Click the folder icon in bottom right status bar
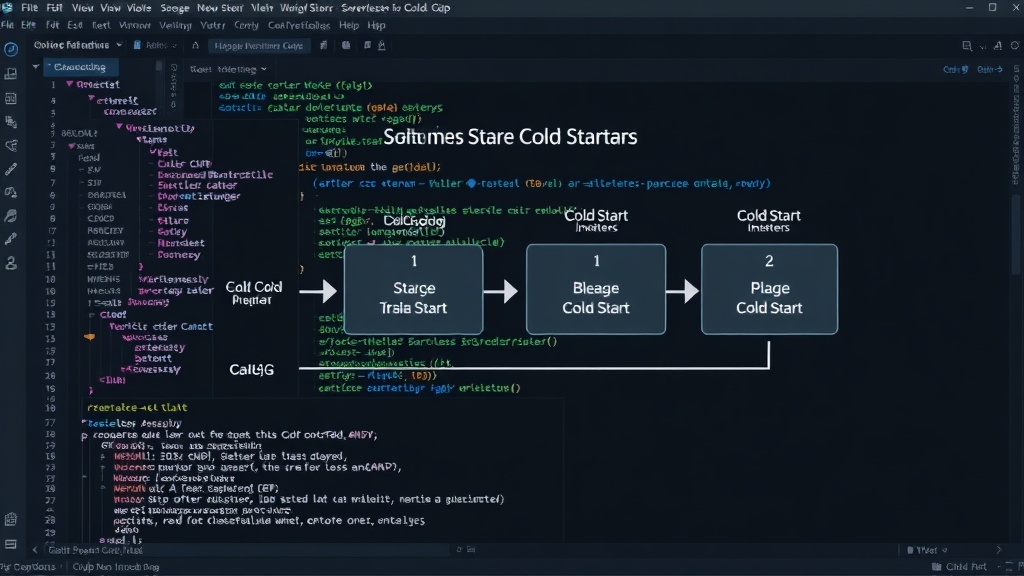1024x576 pixels. tap(937, 567)
